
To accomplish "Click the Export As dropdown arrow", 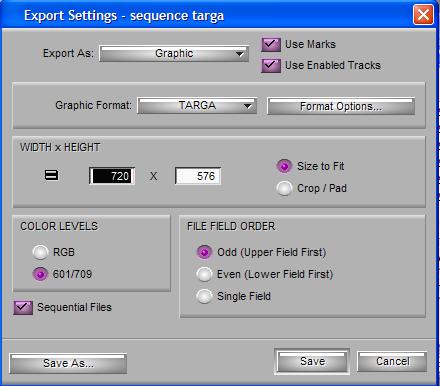I will point(239,54).
